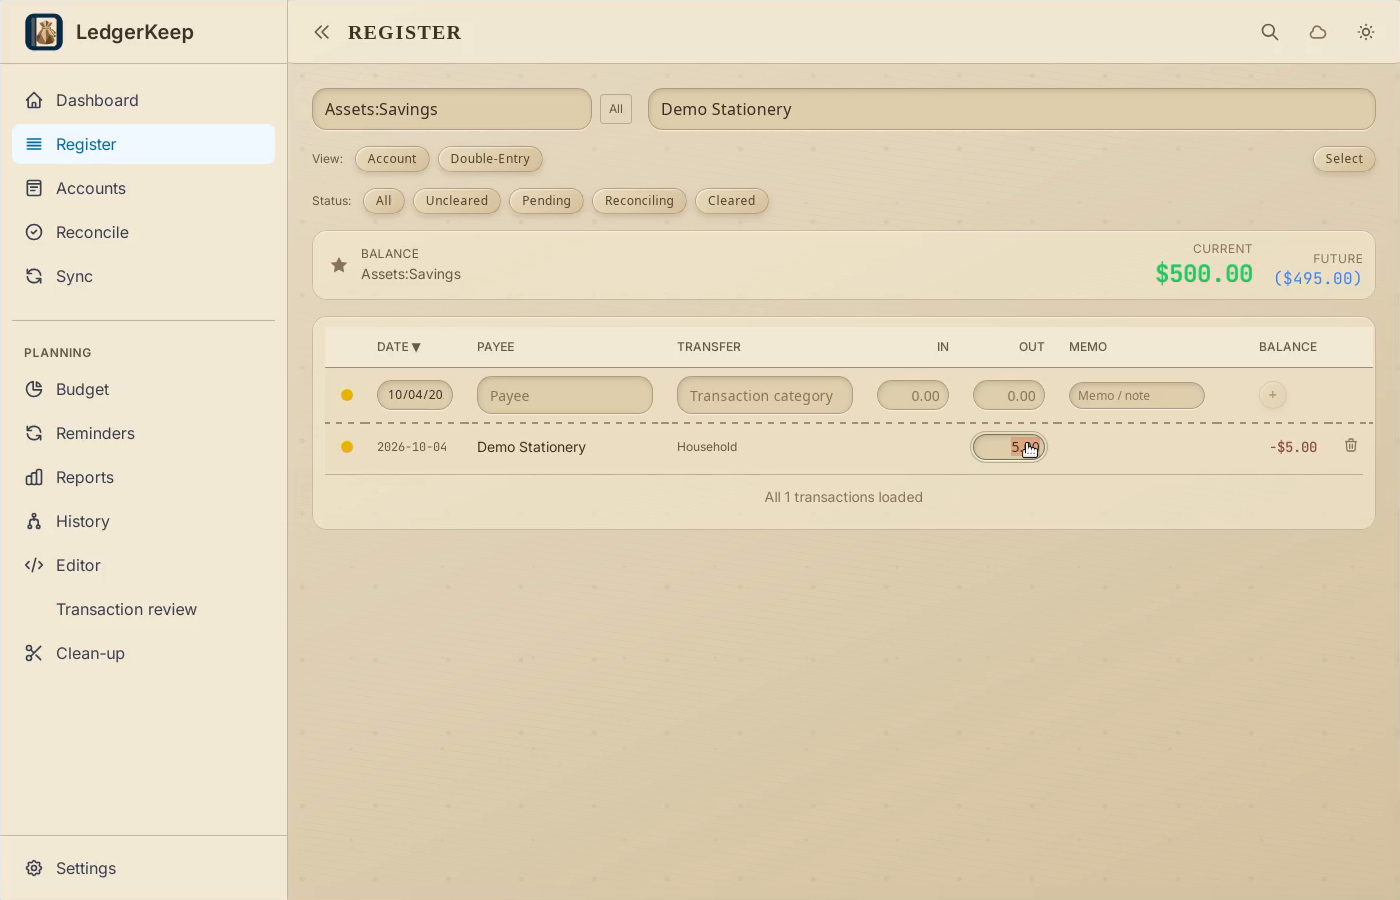Click the Select button
1400x900 pixels.
point(1344,159)
